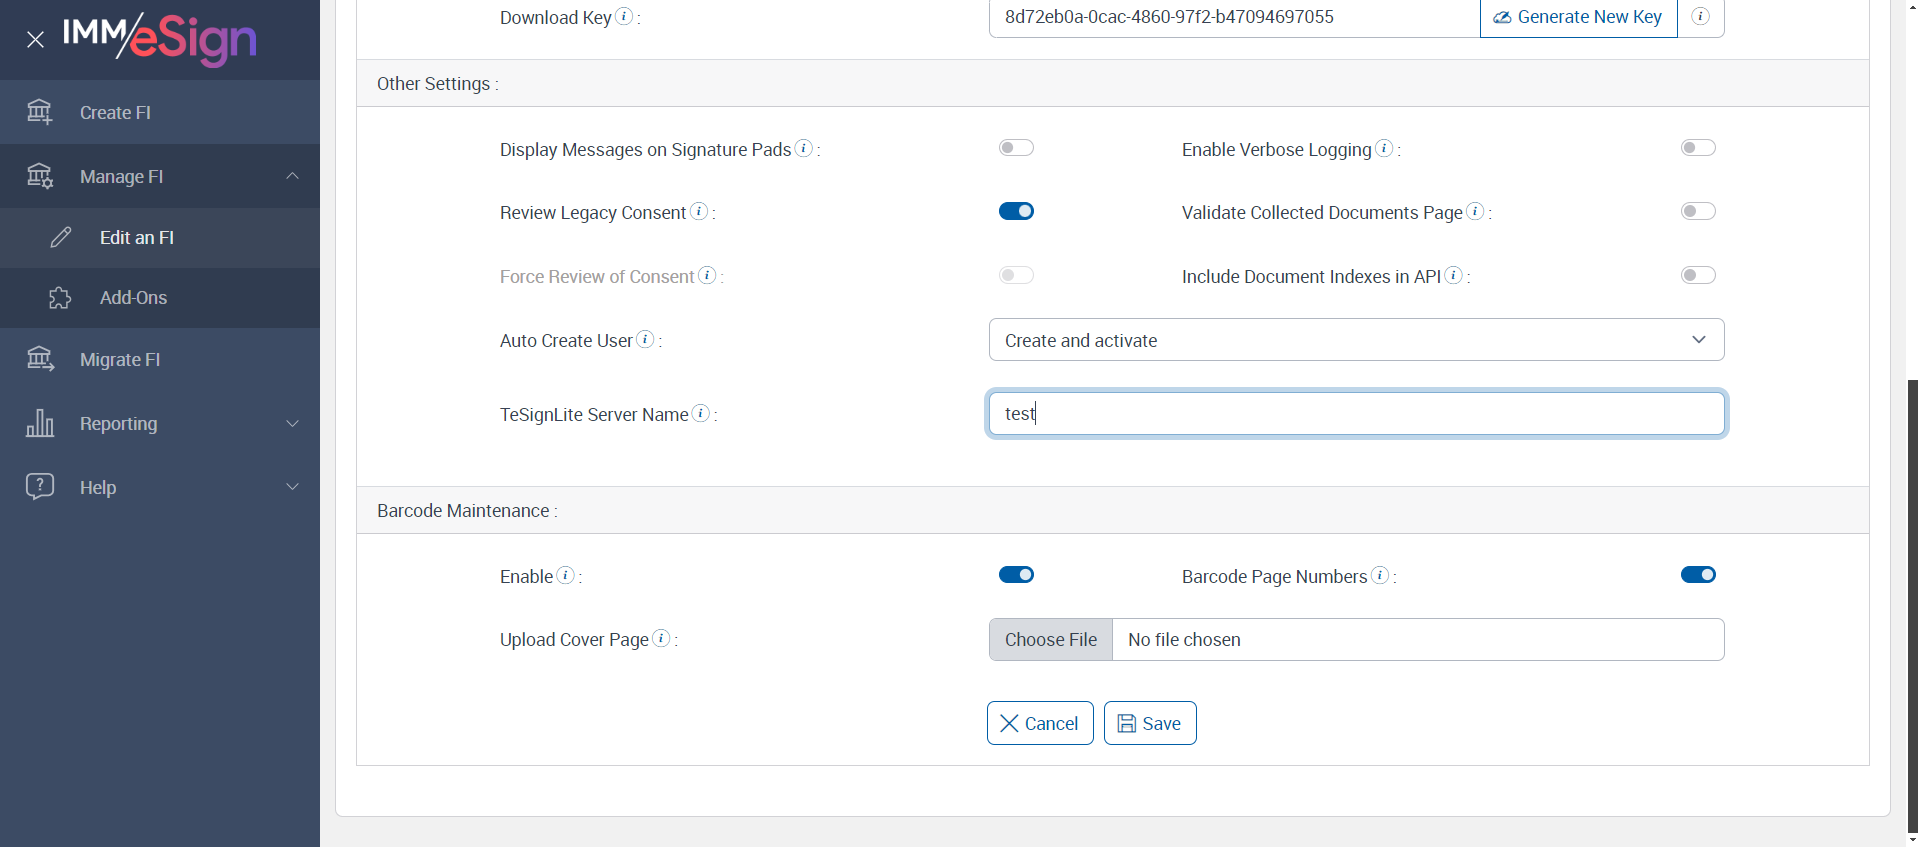Click the vertical page scrollbar

(1913, 600)
